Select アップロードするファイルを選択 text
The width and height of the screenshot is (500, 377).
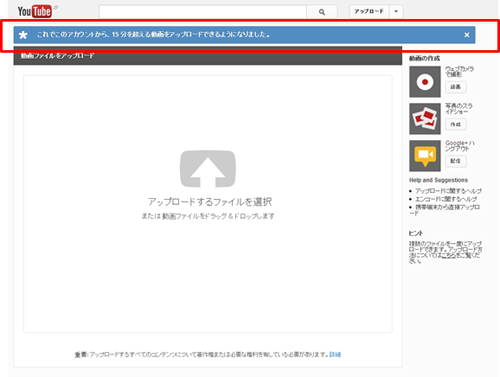(x=210, y=202)
